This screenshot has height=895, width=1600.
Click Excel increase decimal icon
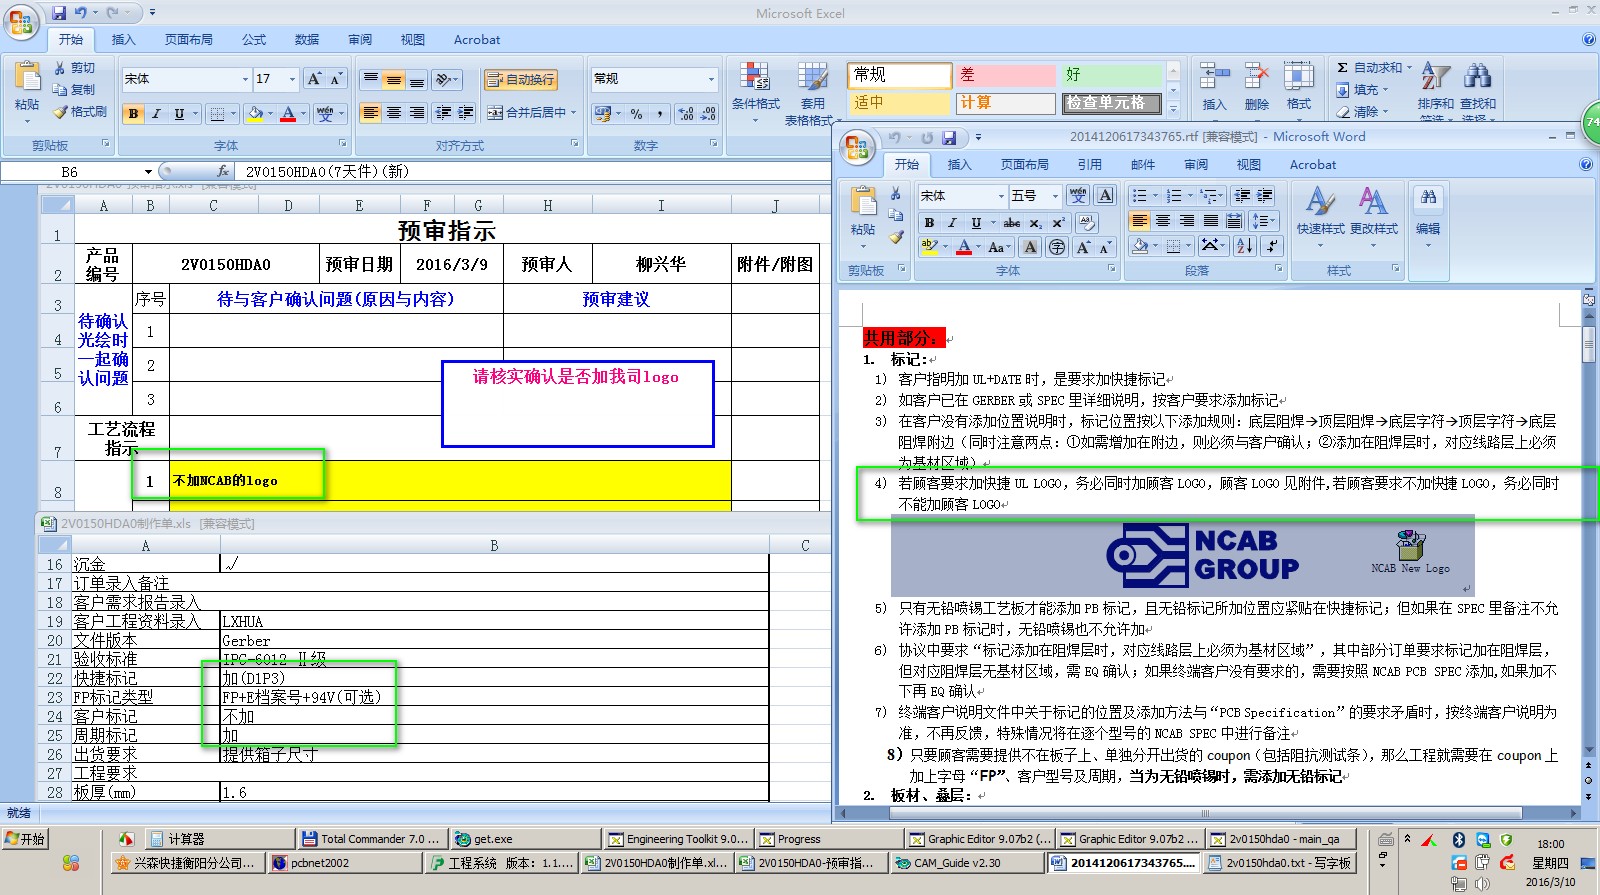pyautogui.click(x=686, y=114)
